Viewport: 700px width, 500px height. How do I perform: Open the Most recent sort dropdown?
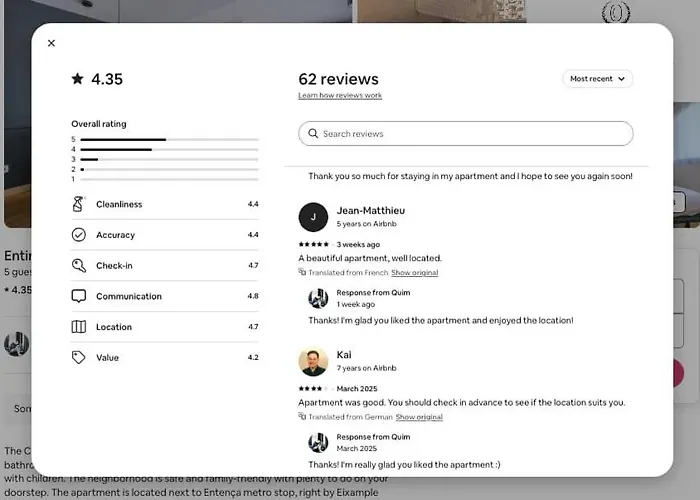[x=597, y=79]
